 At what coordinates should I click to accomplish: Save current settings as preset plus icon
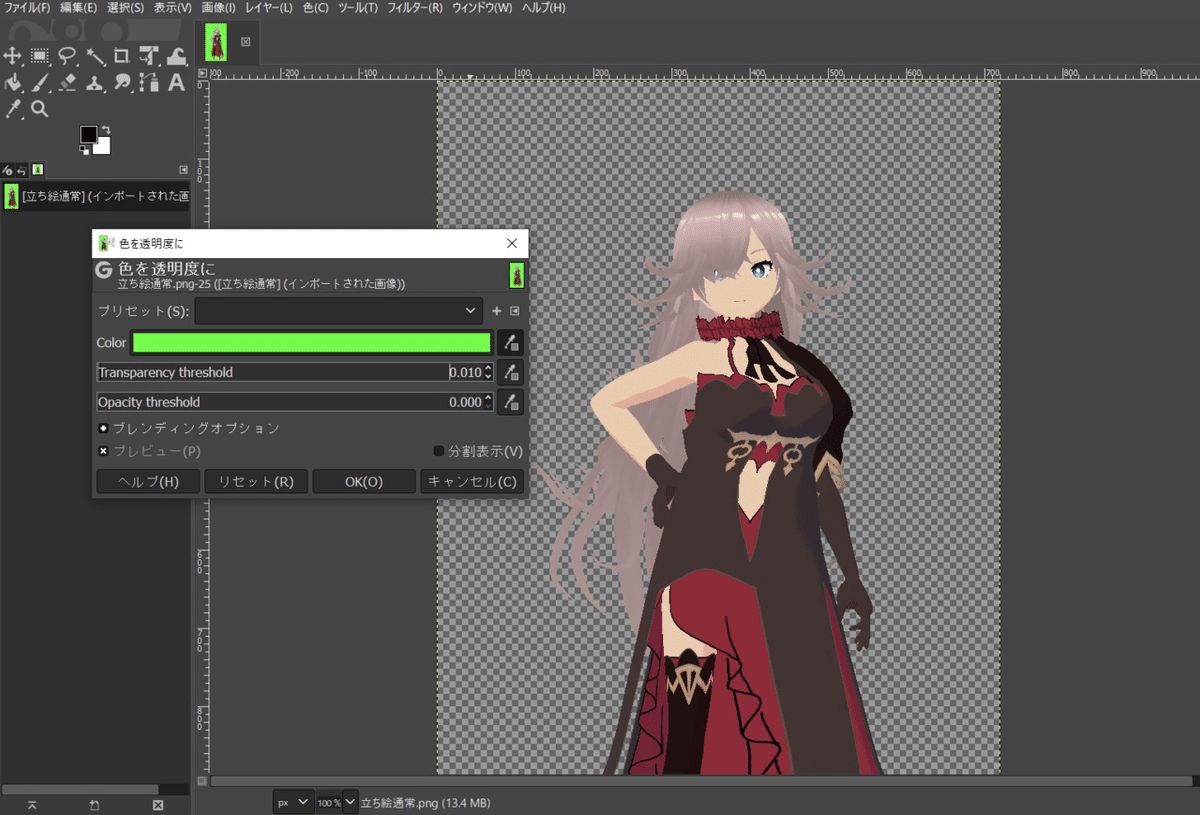497,311
